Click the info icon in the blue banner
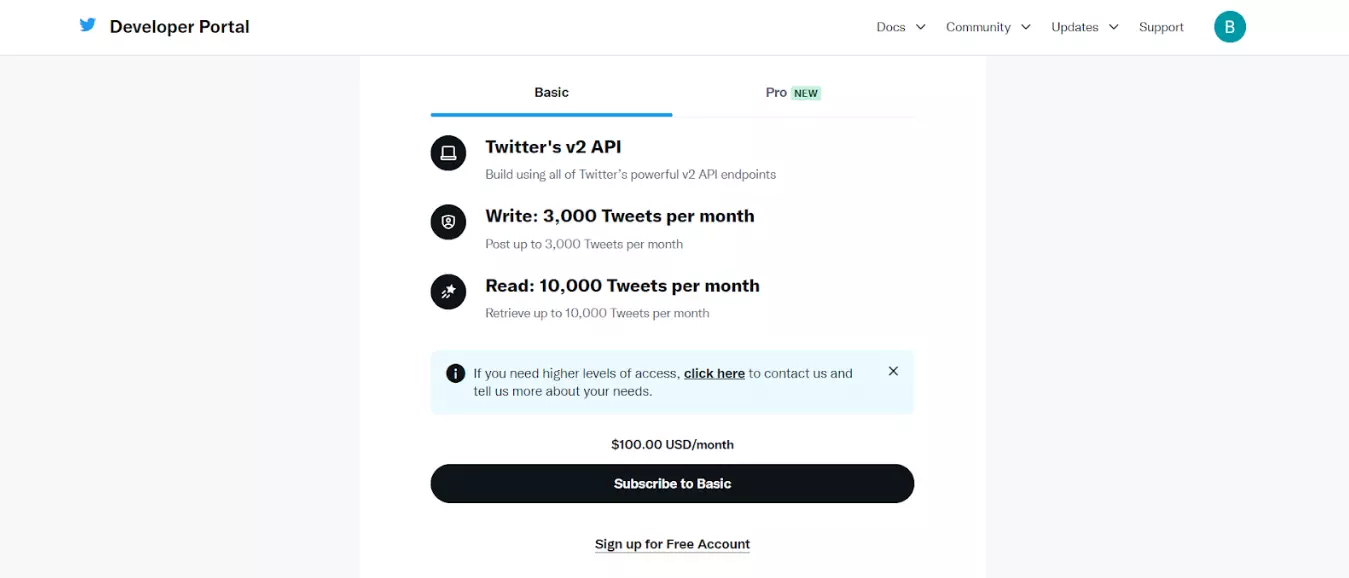This screenshot has width=1349, height=578. (x=455, y=372)
